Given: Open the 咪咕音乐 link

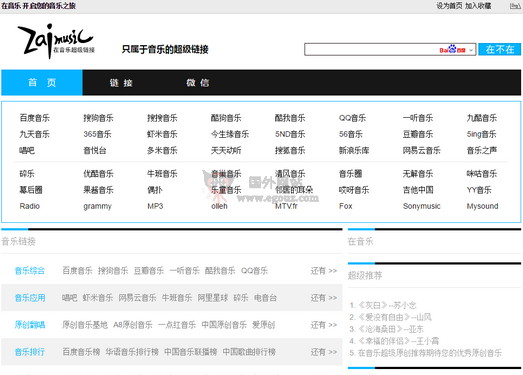Looking at the screenshot, I should [482, 173].
